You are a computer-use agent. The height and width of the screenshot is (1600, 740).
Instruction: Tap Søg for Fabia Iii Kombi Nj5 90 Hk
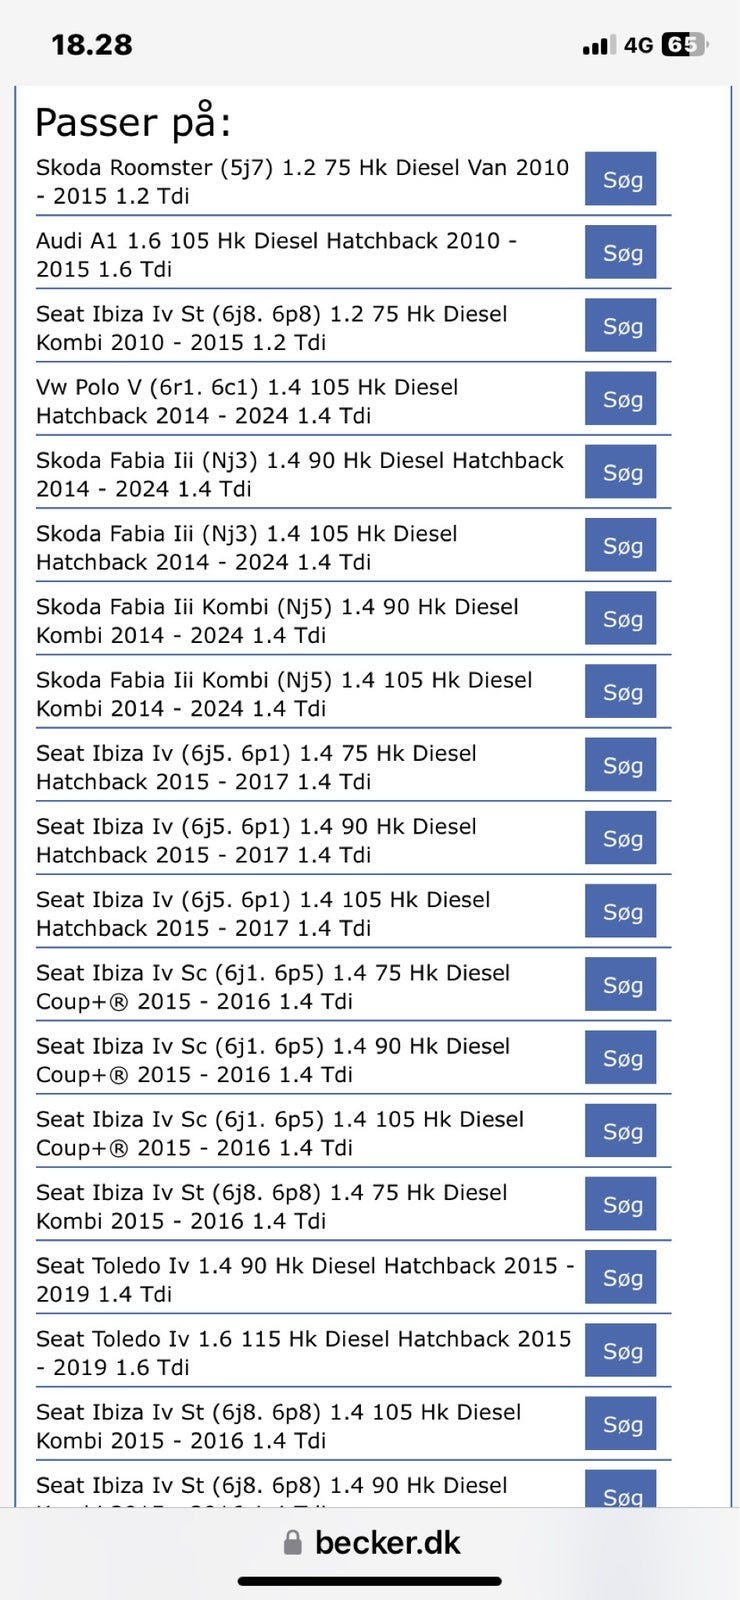[620, 618]
